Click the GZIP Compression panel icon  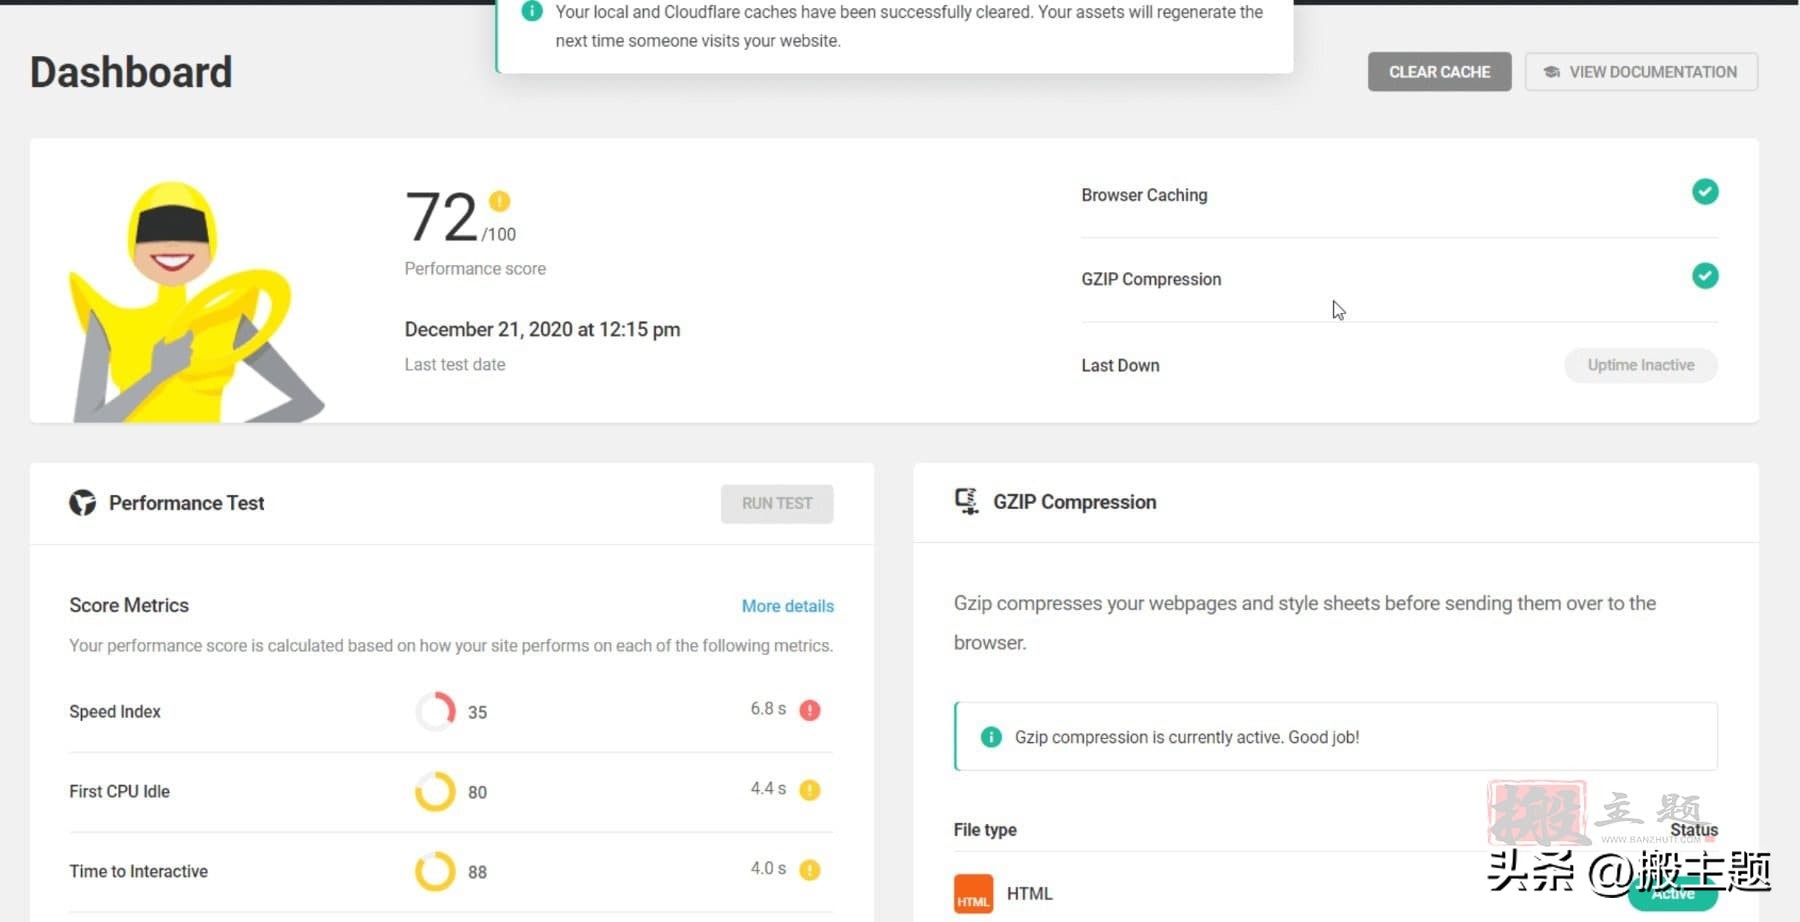point(966,501)
